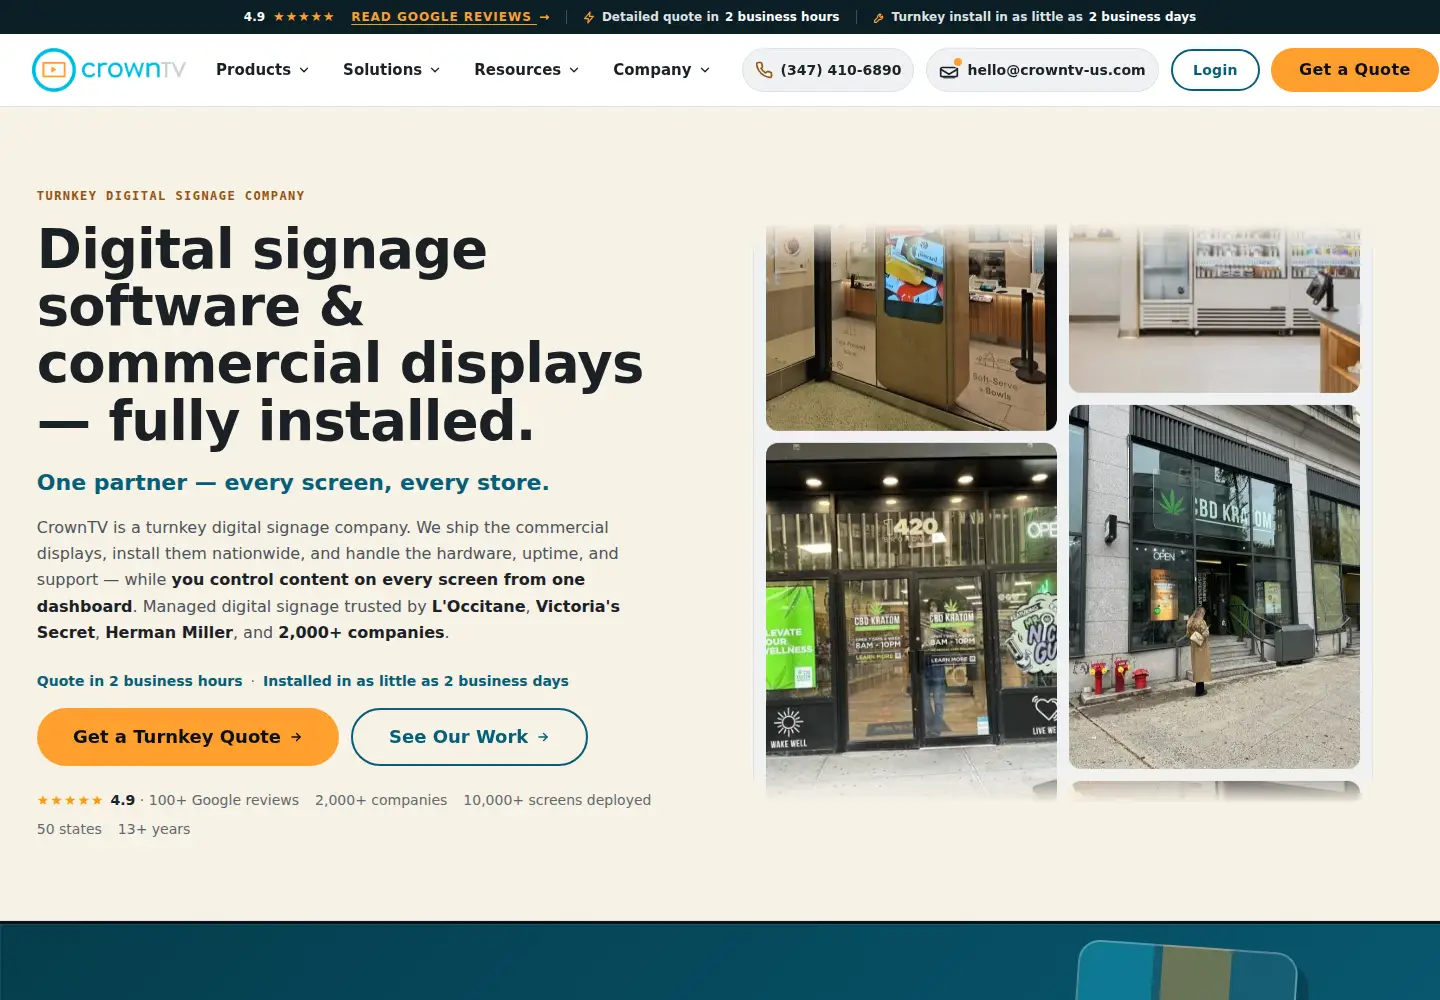Image resolution: width=1440 pixels, height=1000 pixels.
Task: Click the phone handset icon
Action: [x=764, y=70]
